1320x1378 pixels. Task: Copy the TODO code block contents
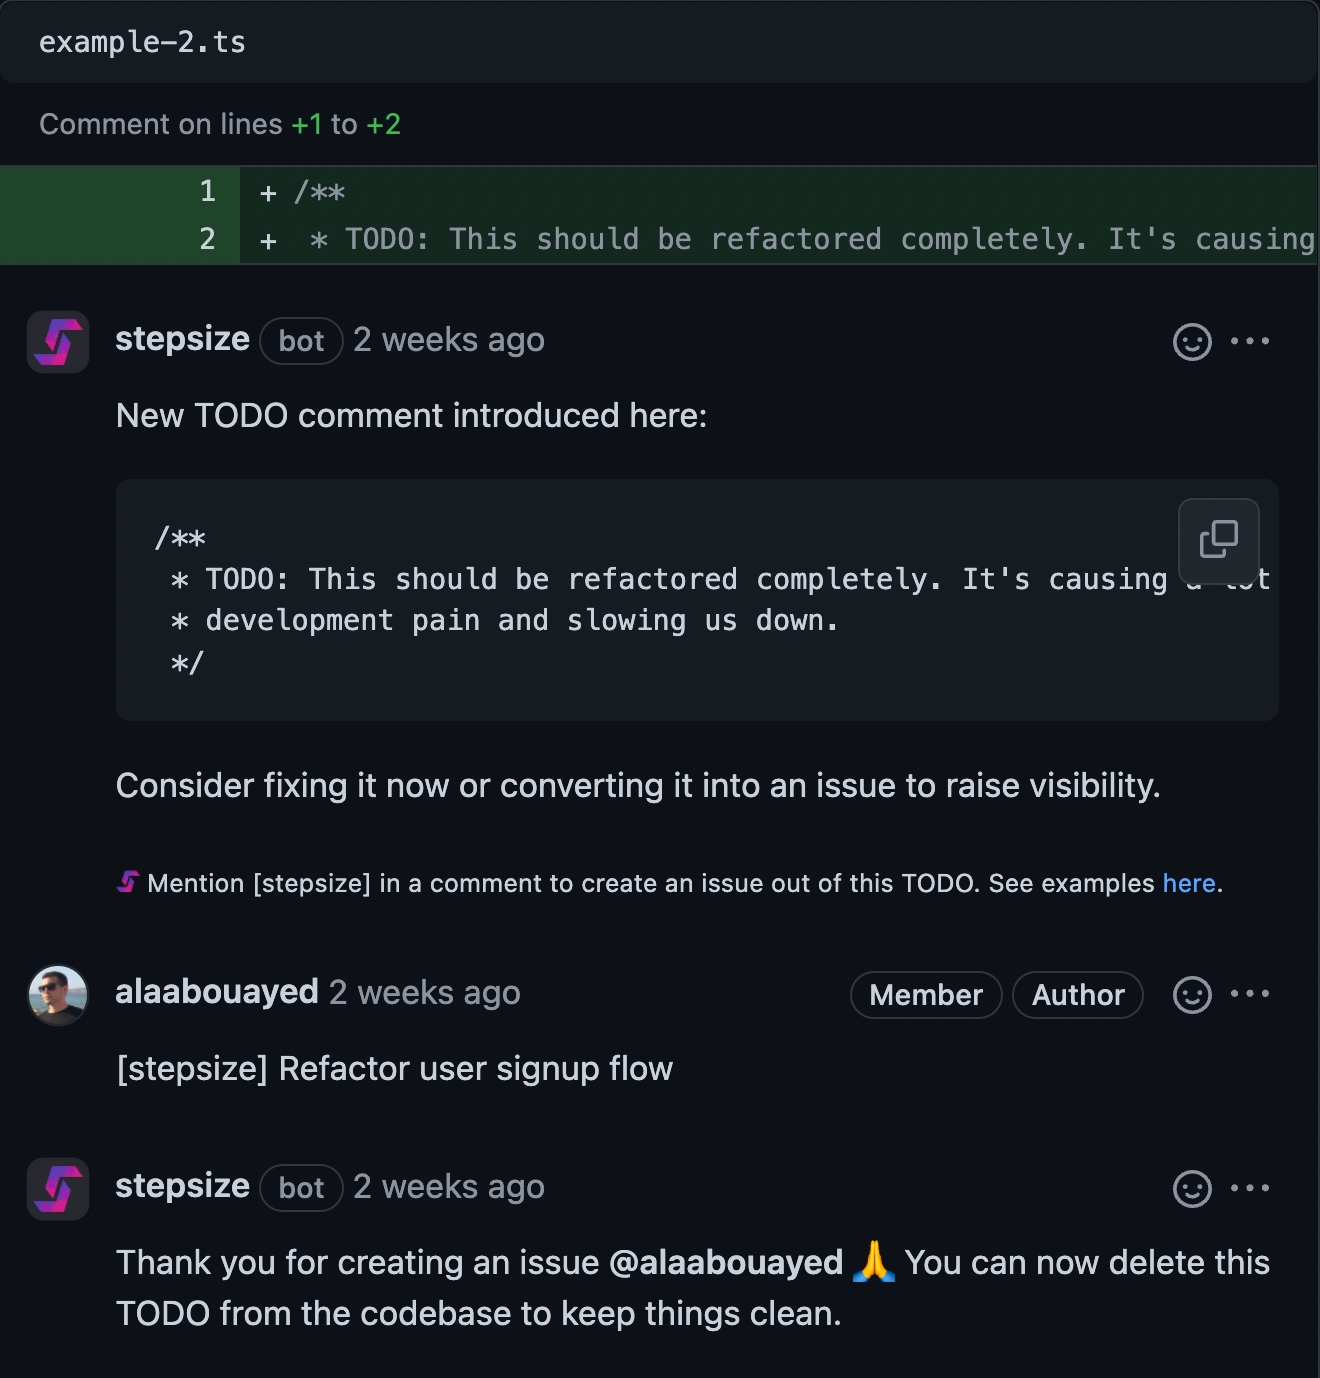click(1218, 539)
